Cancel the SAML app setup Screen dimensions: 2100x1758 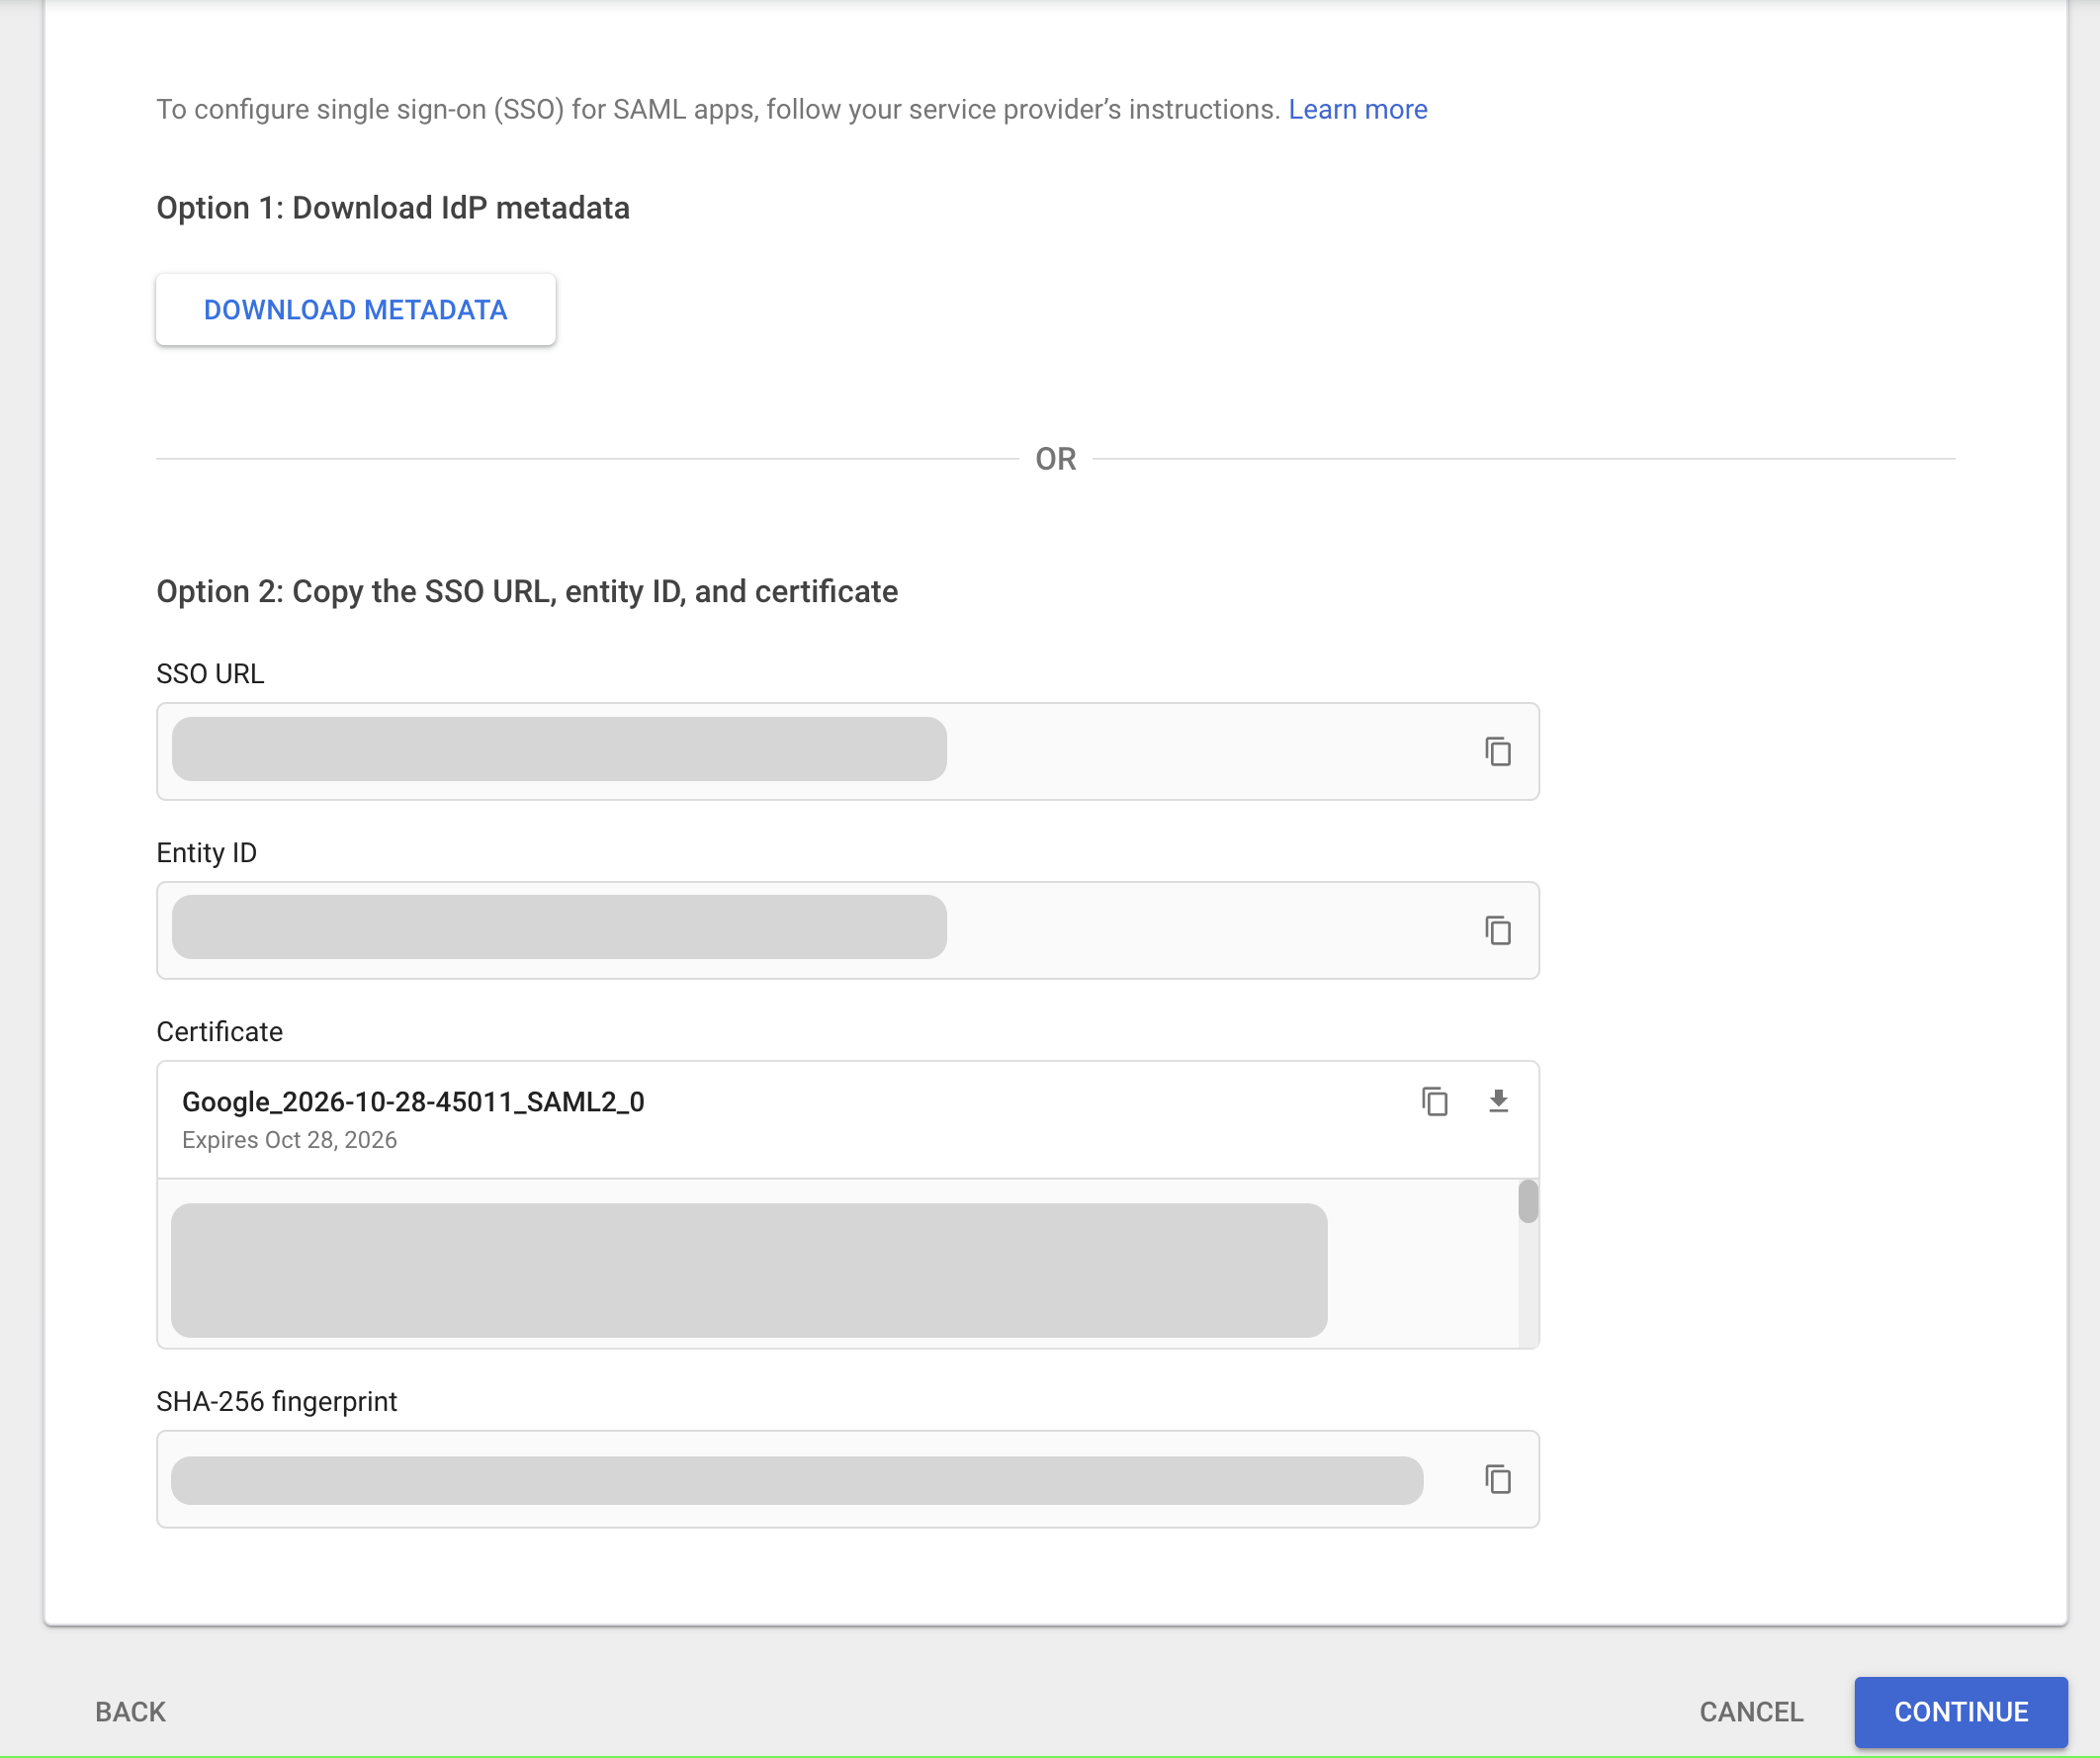pyautogui.click(x=1750, y=1711)
